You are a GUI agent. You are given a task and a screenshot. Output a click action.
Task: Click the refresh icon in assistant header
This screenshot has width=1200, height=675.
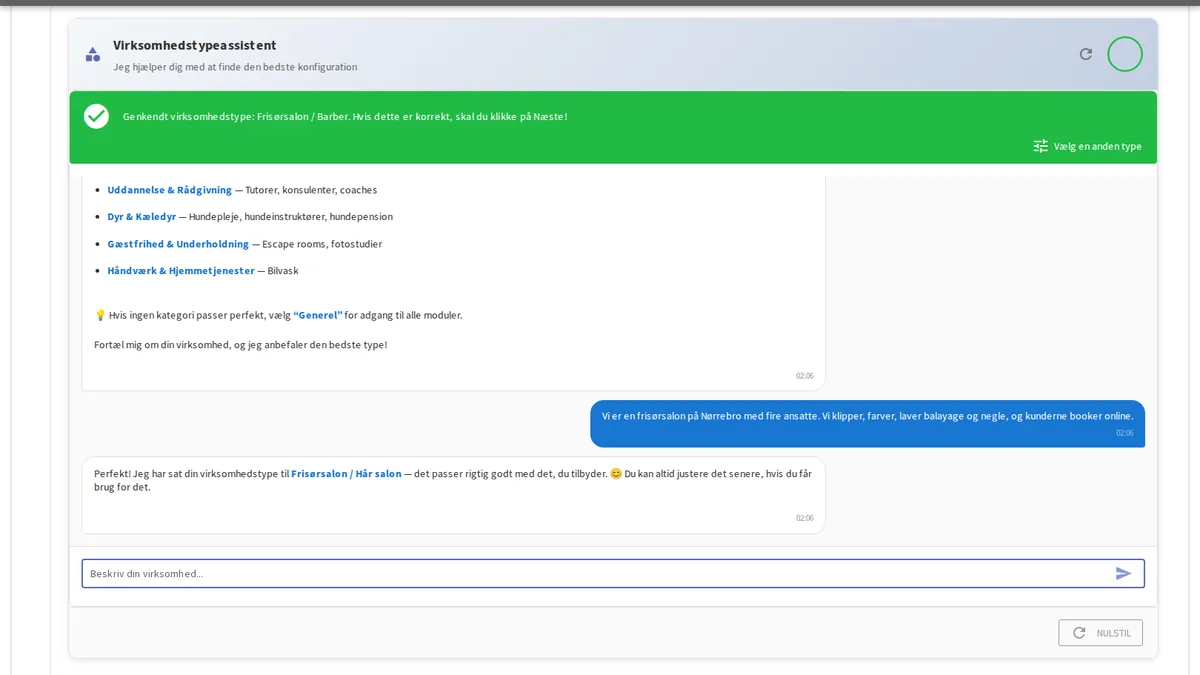pos(1086,54)
